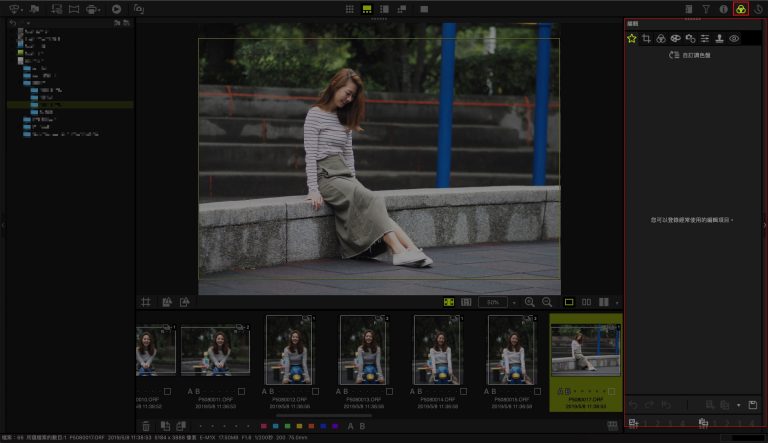Select the thumbnail P5080013.ORF in filmstrip
This screenshot has height=443, width=768.
tap(362, 350)
